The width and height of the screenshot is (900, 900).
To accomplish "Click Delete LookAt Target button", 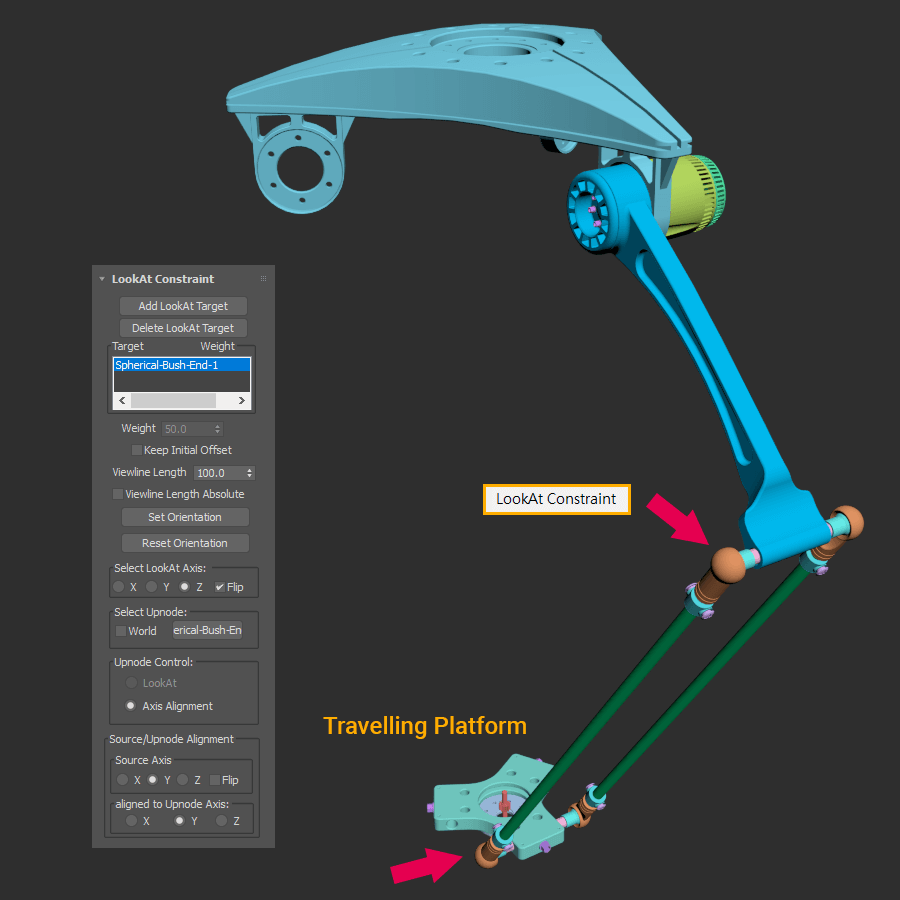I will 183,328.
